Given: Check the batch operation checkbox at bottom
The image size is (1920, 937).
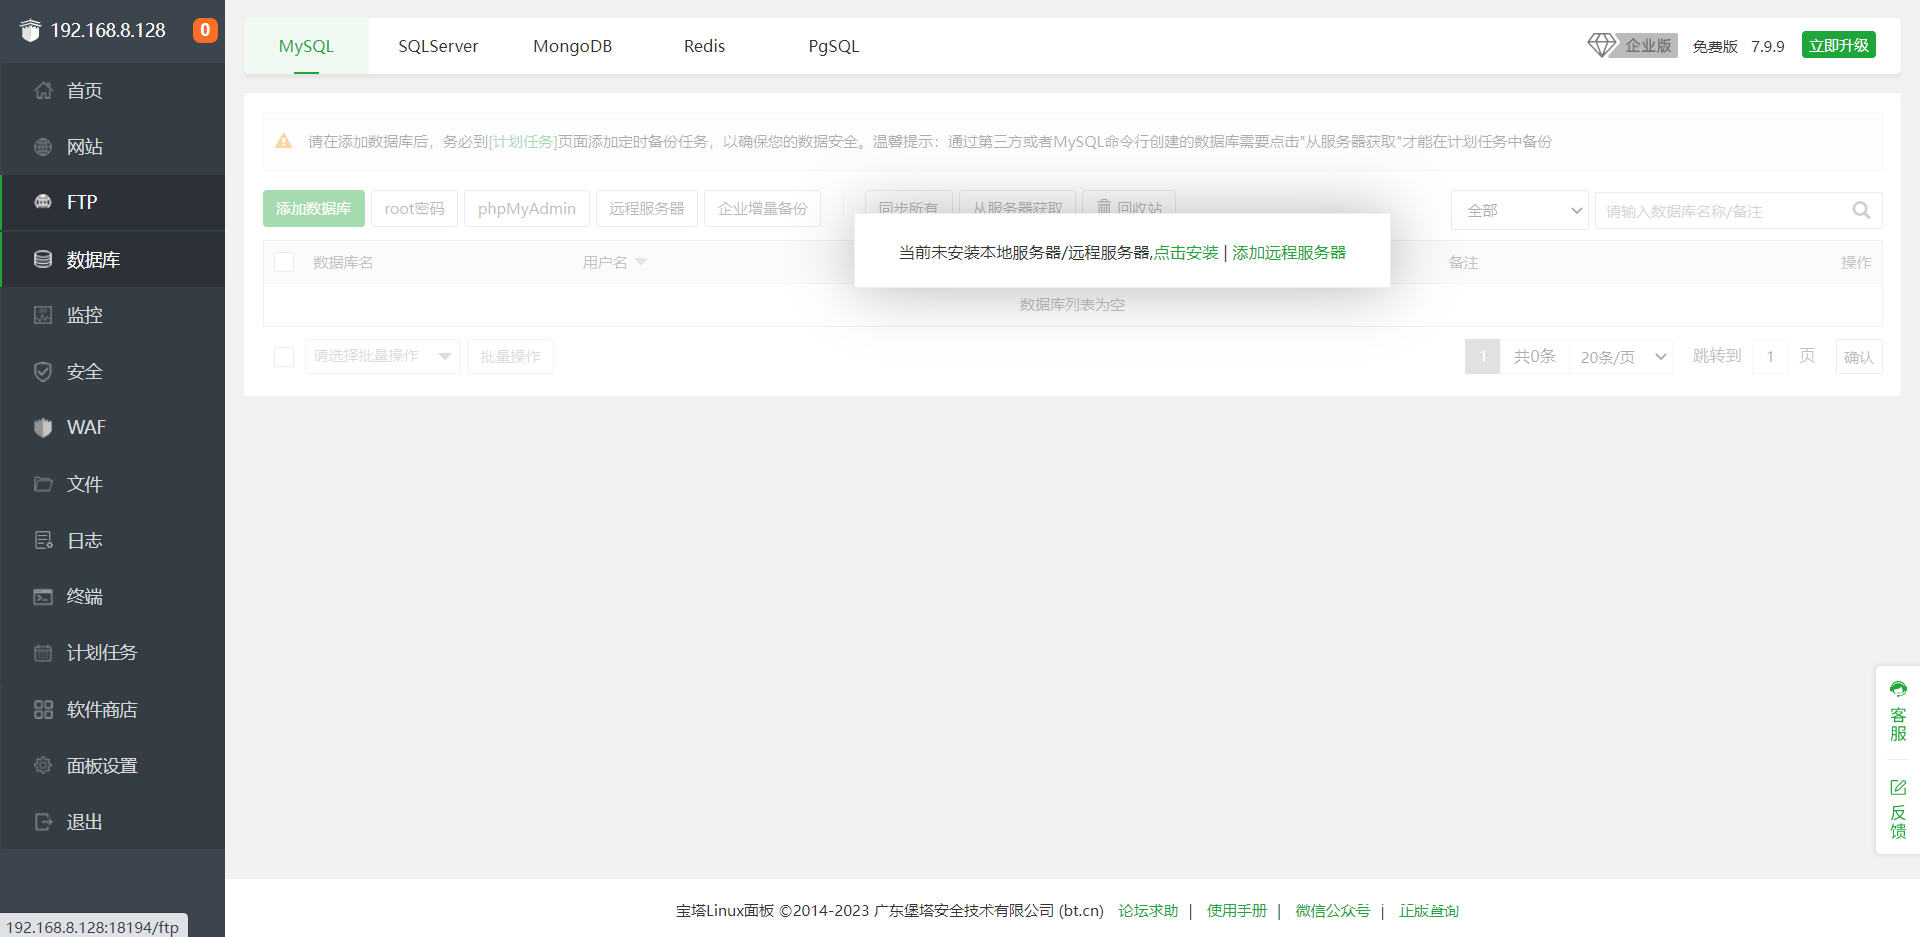Looking at the screenshot, I should pyautogui.click(x=284, y=356).
